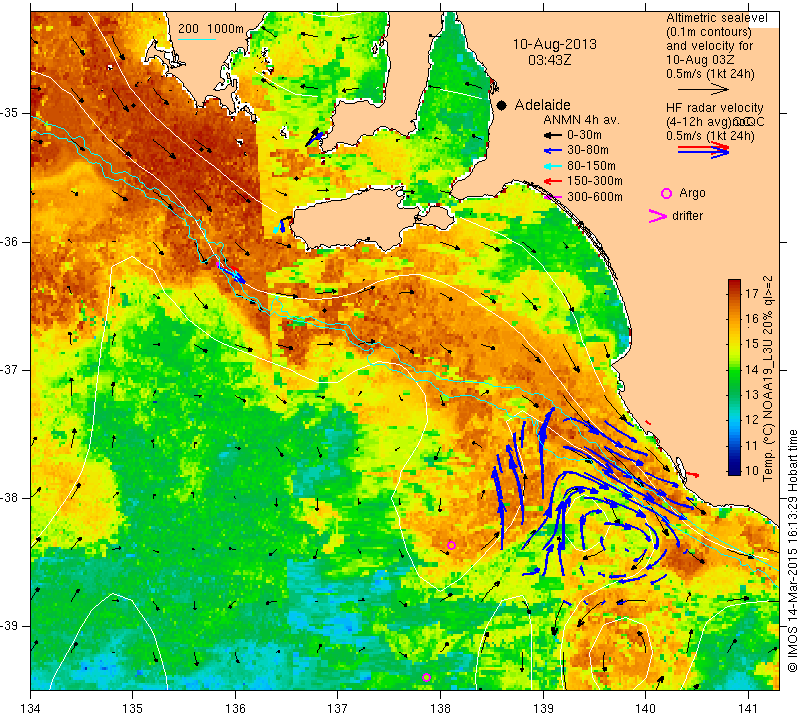
Task: Click the dark red top of color bar
Action: coord(734,283)
